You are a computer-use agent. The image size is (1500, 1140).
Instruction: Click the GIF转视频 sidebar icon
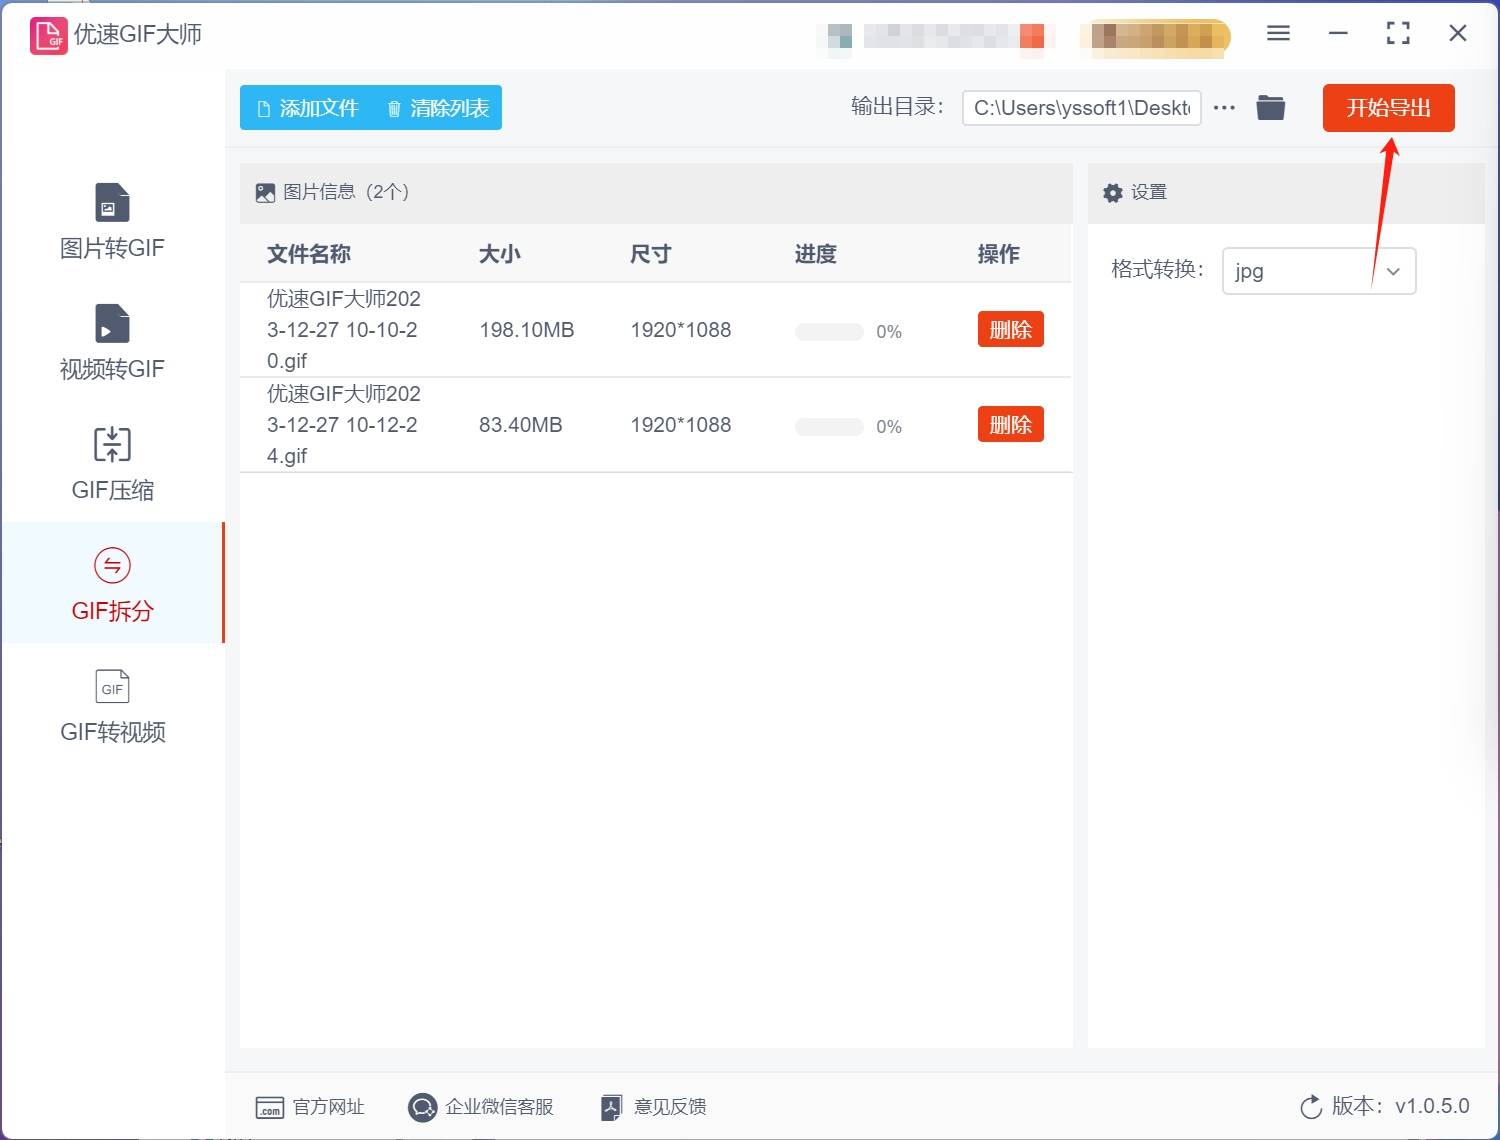point(112,687)
